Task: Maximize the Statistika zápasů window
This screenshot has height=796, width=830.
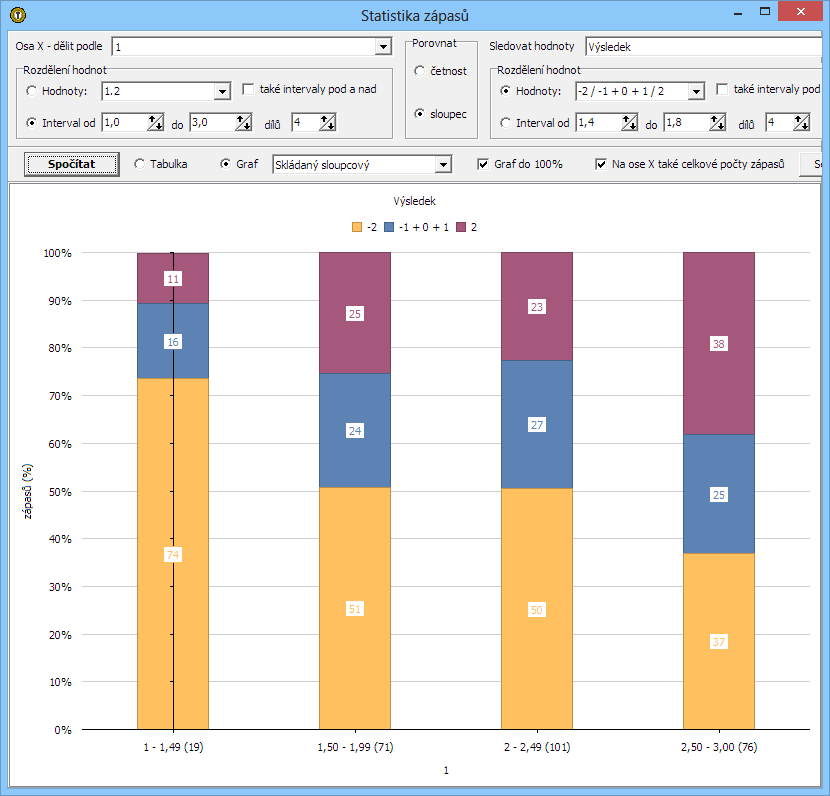Action: click(x=765, y=11)
